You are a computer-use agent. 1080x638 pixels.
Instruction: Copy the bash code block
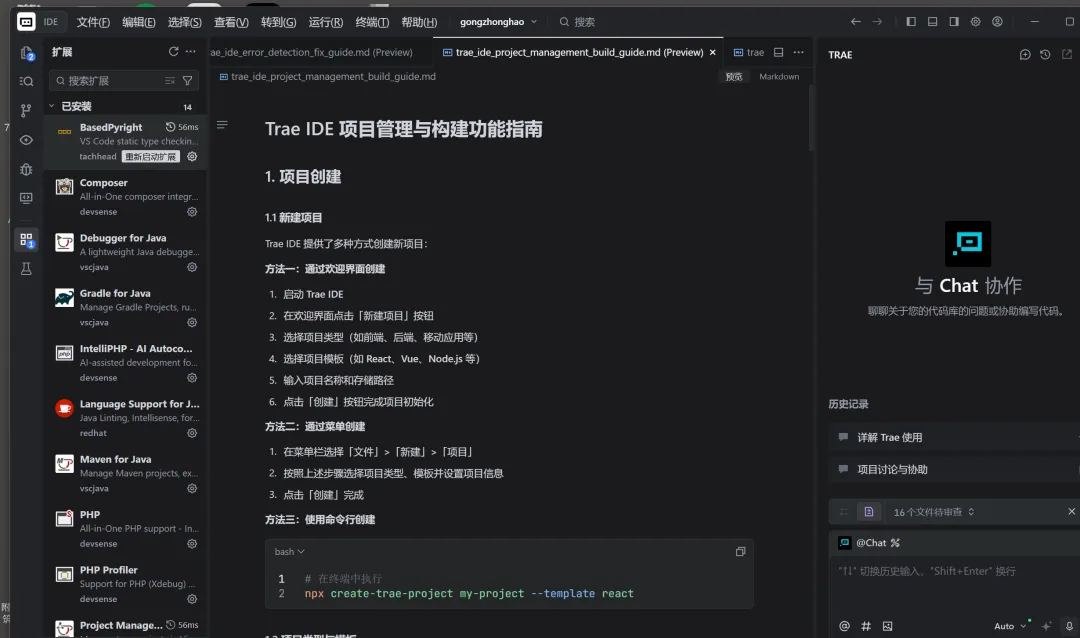[x=740, y=551]
